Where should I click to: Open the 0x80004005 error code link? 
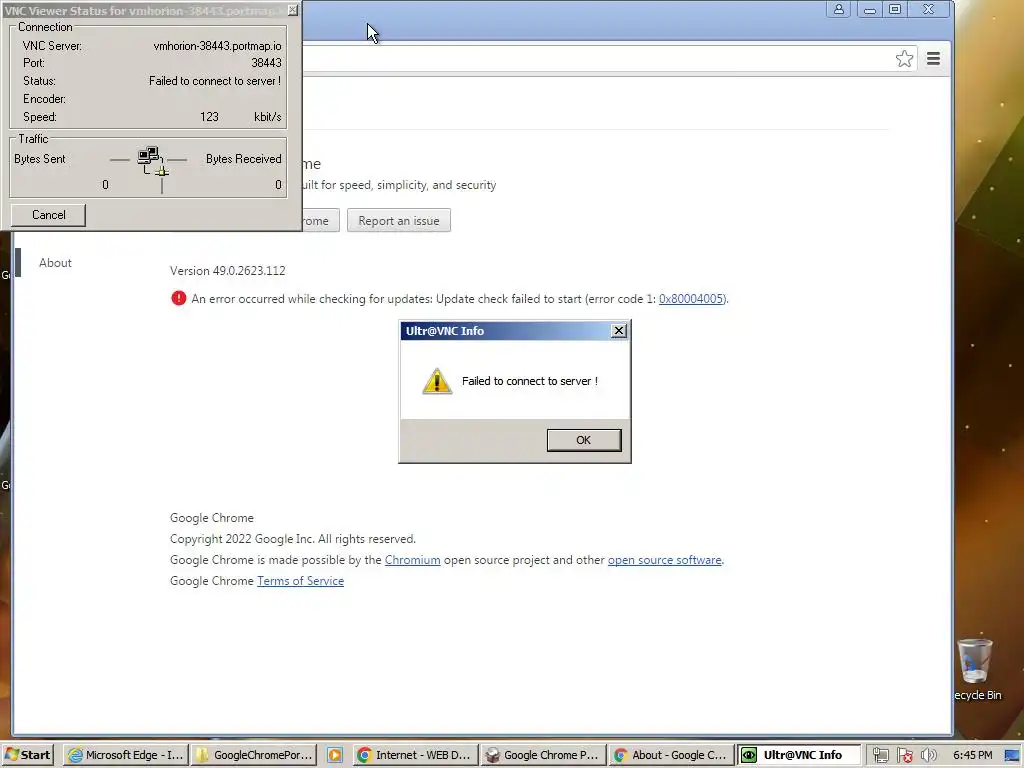click(691, 298)
